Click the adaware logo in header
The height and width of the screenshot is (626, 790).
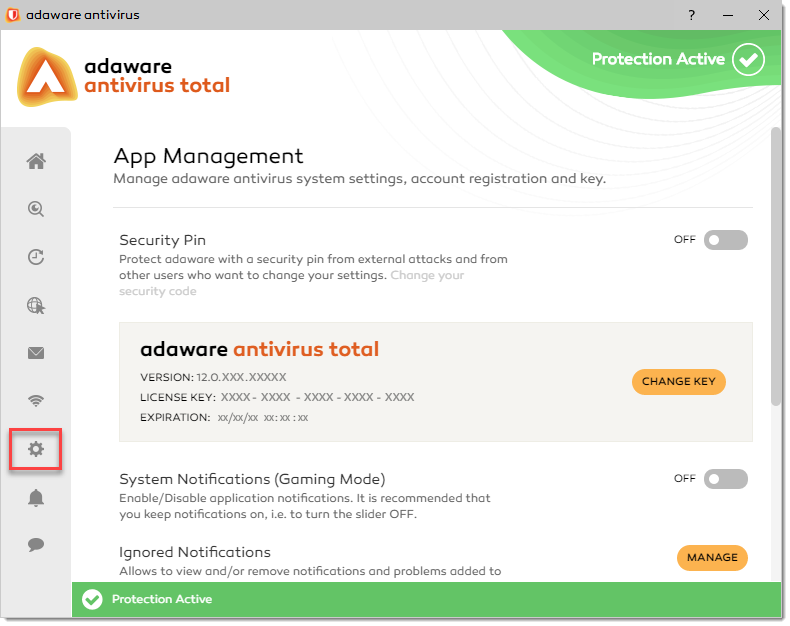[x=47, y=77]
